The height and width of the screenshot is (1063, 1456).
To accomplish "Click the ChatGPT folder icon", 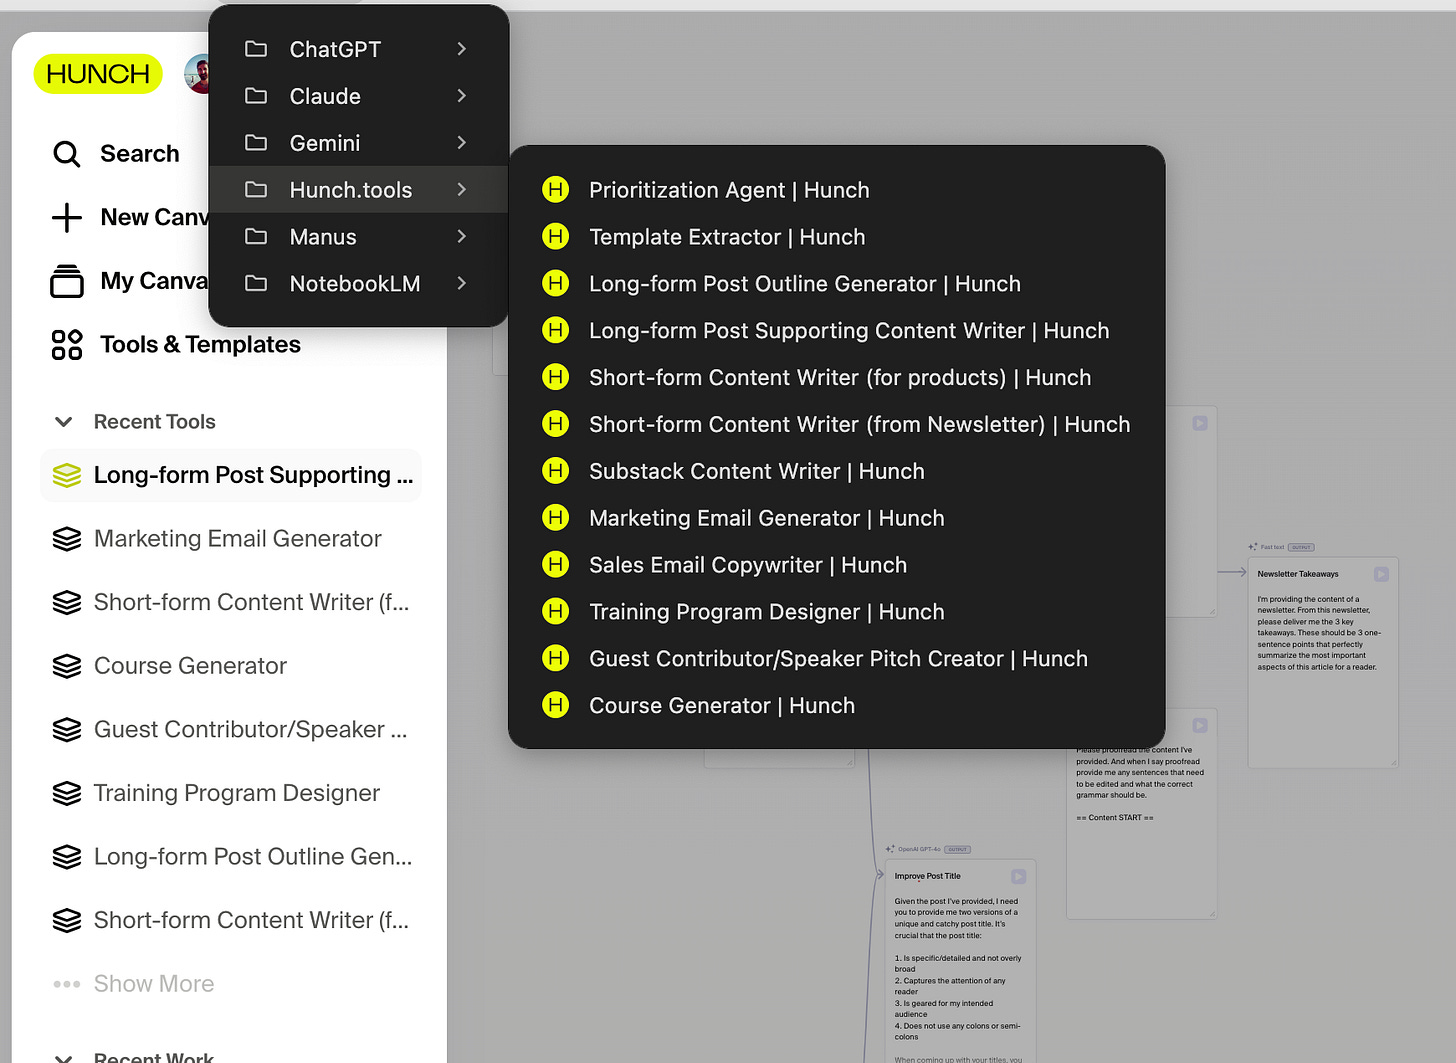I will point(256,49).
